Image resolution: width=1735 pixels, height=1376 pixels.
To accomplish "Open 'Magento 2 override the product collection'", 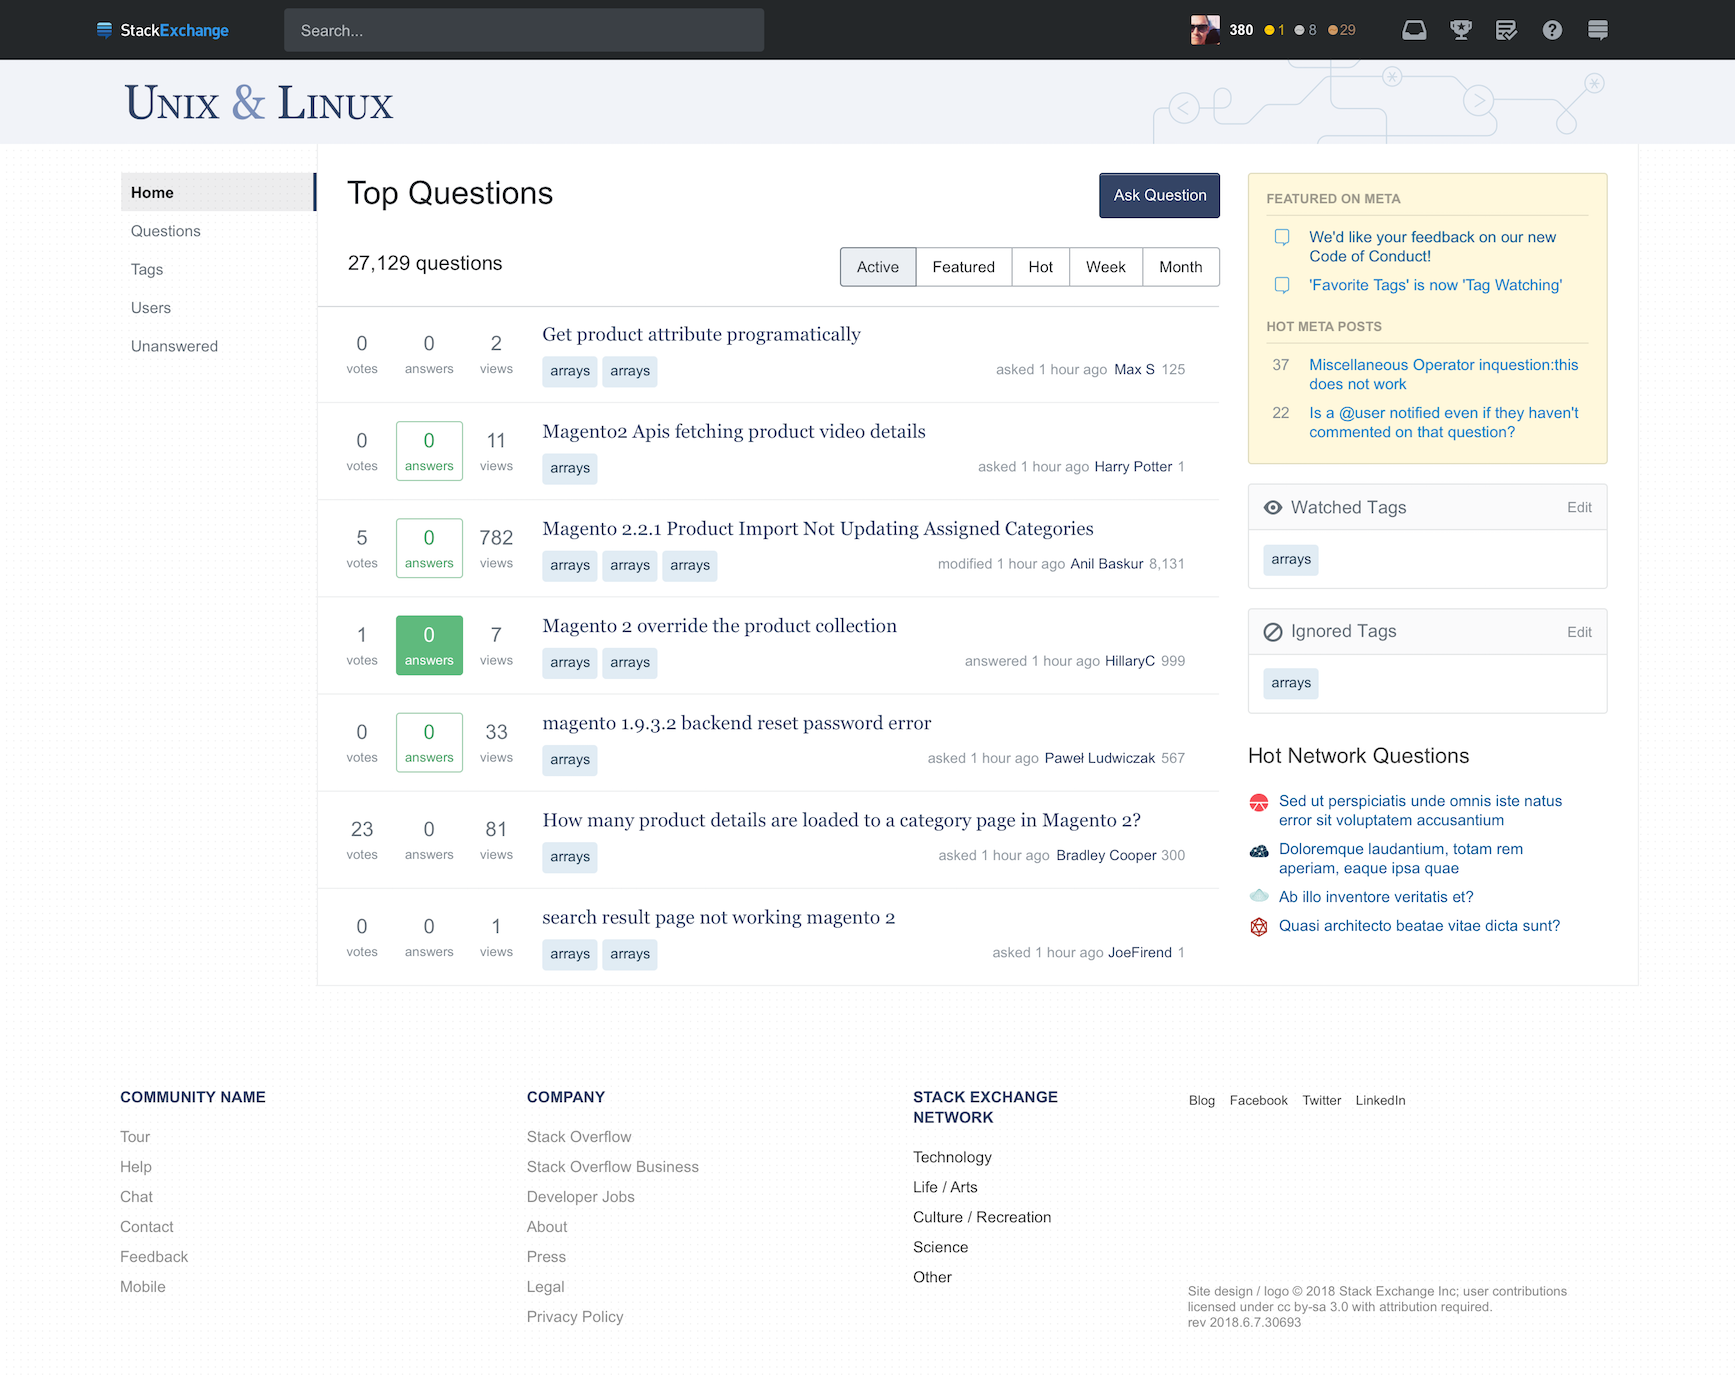I will (719, 625).
